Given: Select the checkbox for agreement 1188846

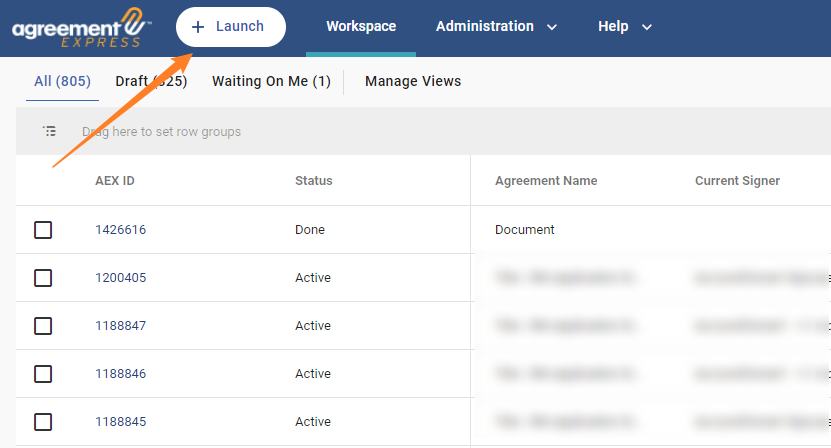Looking at the screenshot, I should click(x=43, y=374).
